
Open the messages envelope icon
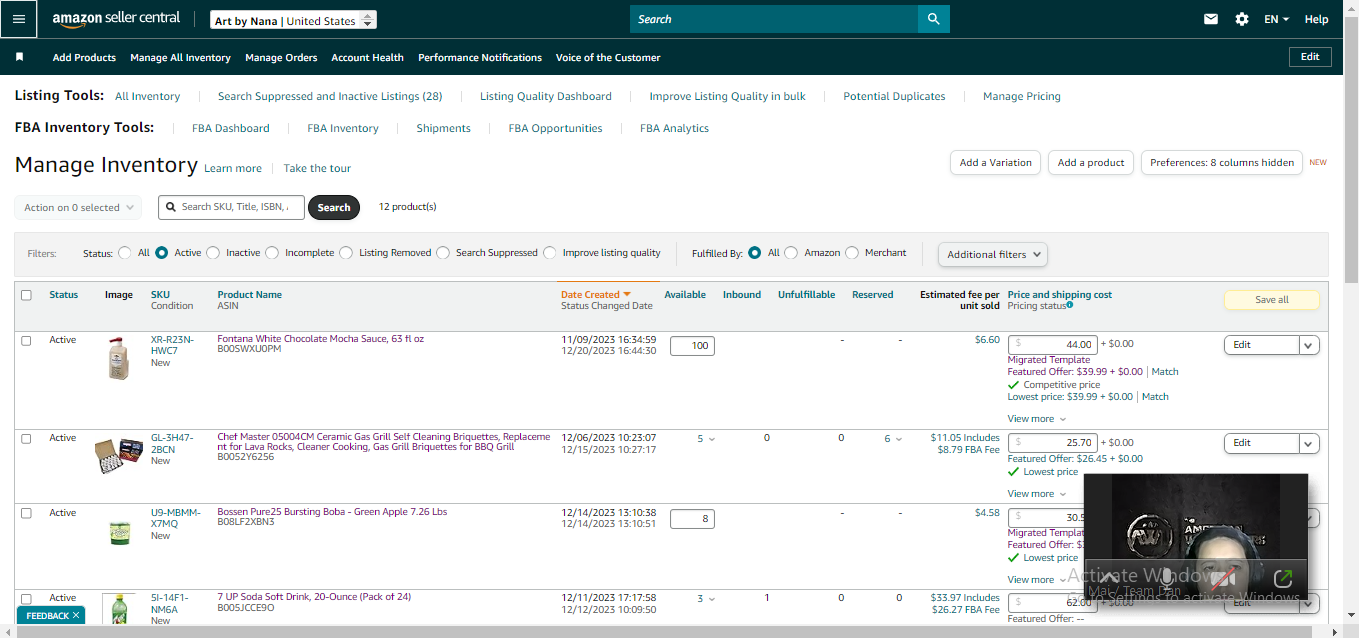(x=1211, y=19)
